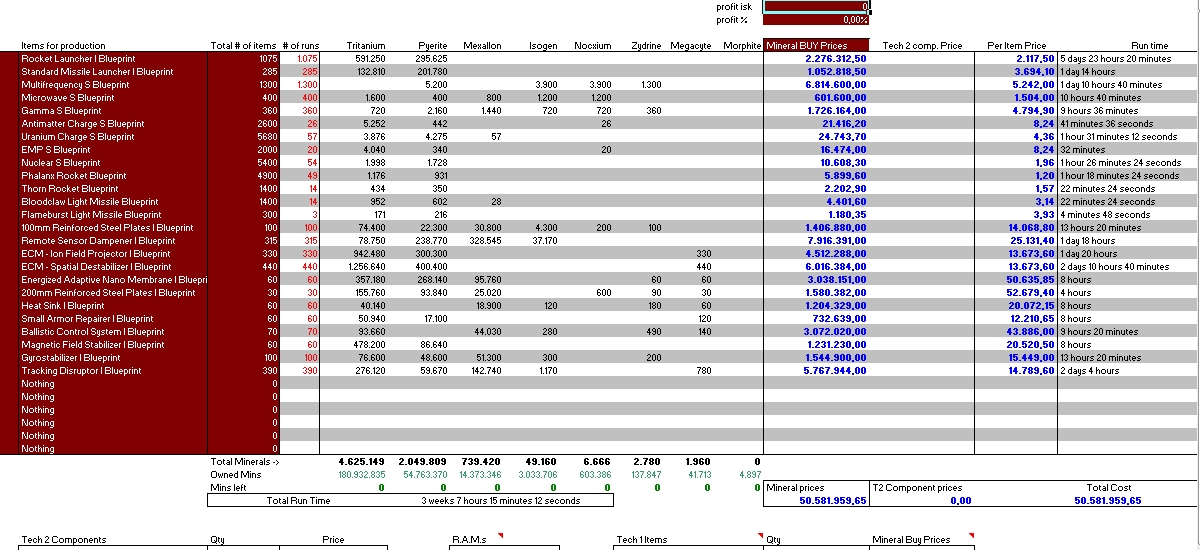The width and height of the screenshot is (1200, 550).
Task: Select the Isogen column header
Action: (x=543, y=46)
